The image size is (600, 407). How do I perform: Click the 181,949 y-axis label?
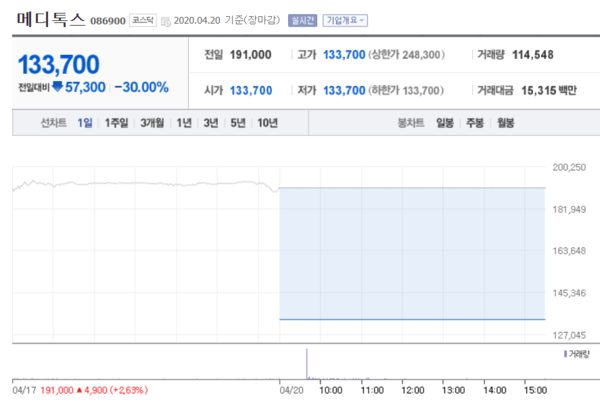[x=569, y=210]
